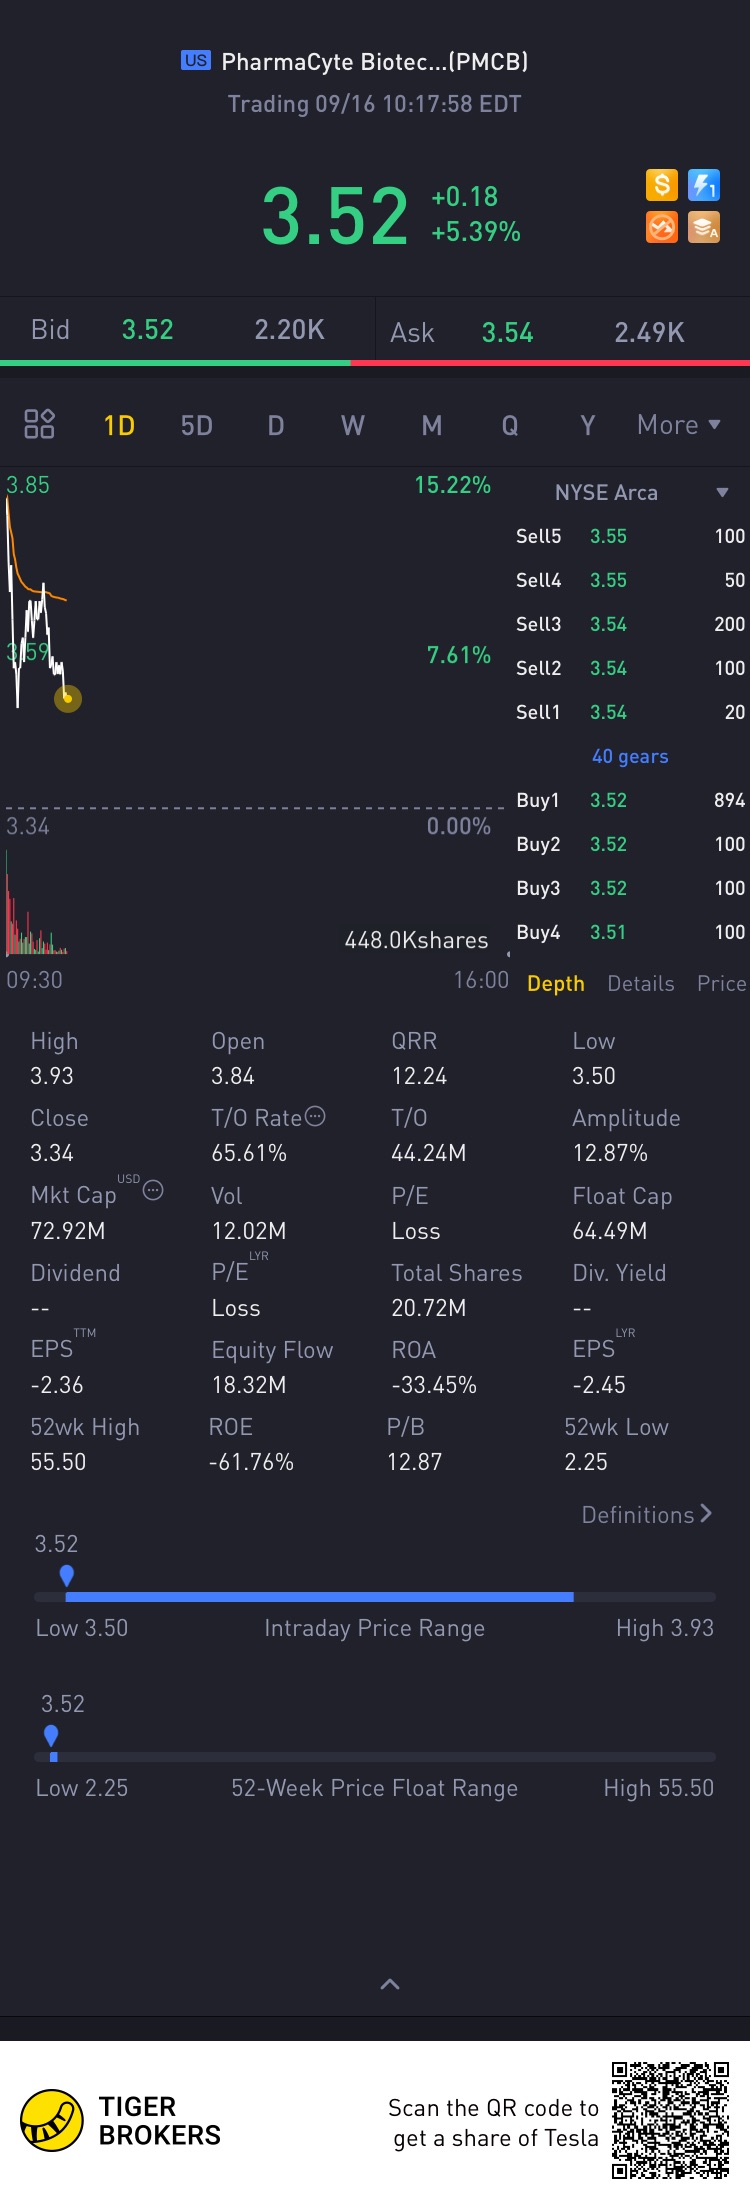Tap the PharmaCyte Biotec...(PMCB) title
The height and width of the screenshot is (2201, 750).
click(374, 62)
